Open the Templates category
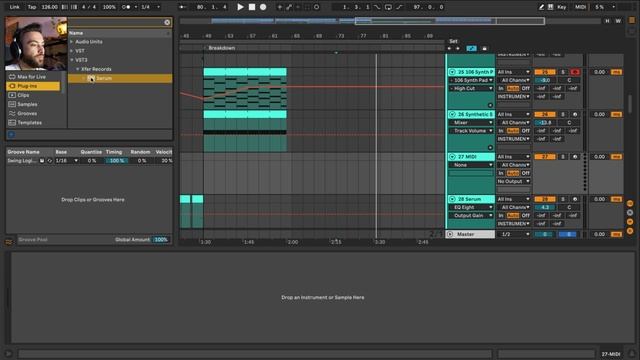 point(33,122)
